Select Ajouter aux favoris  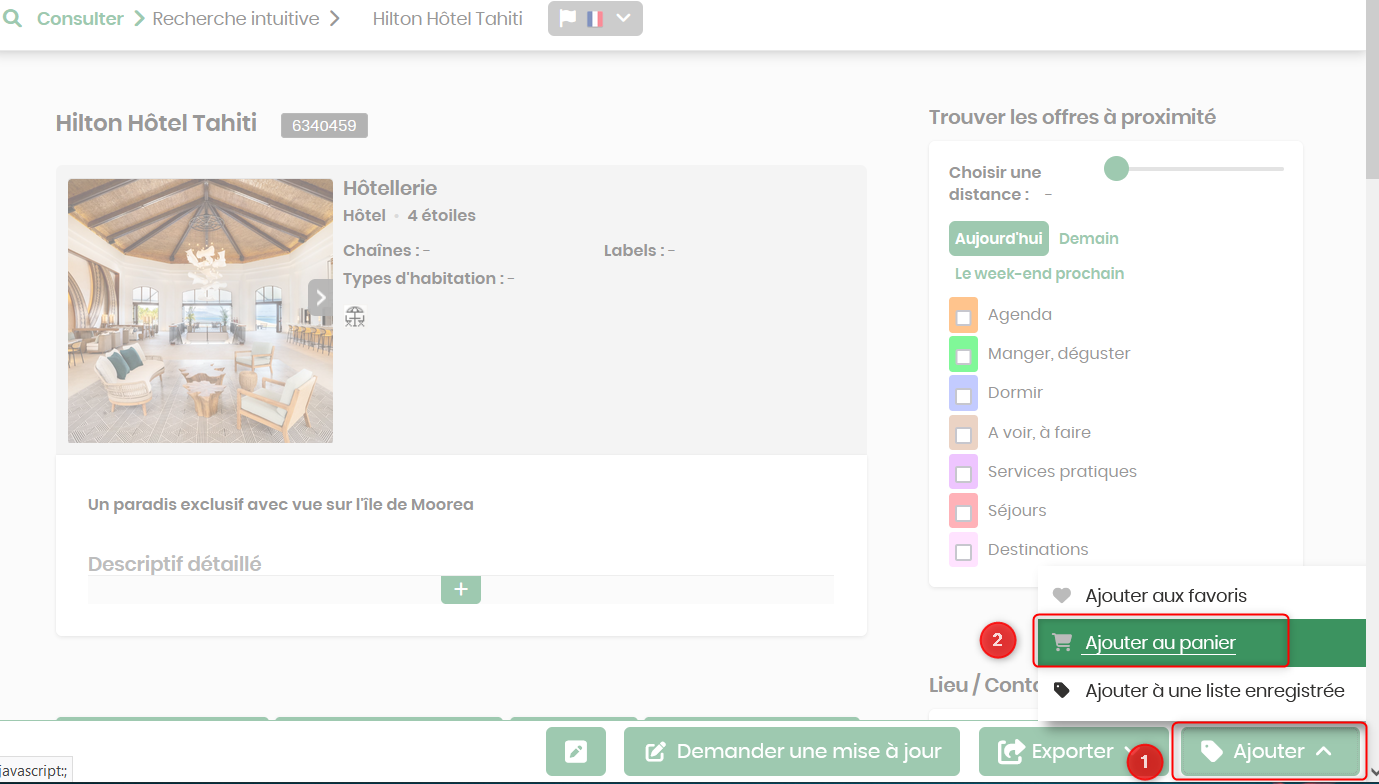(x=1202, y=596)
